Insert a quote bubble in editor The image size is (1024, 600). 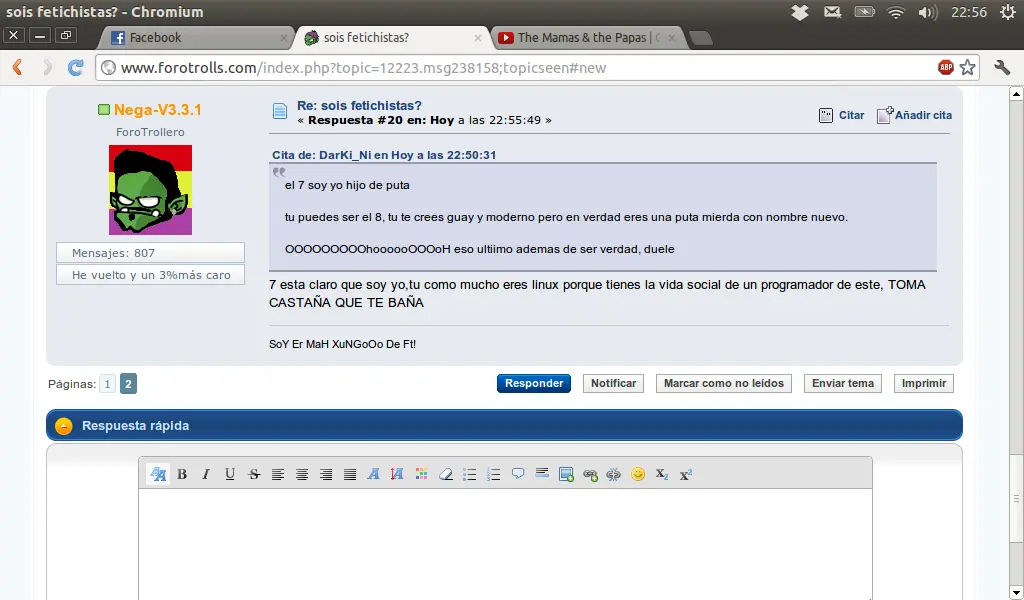coord(518,473)
